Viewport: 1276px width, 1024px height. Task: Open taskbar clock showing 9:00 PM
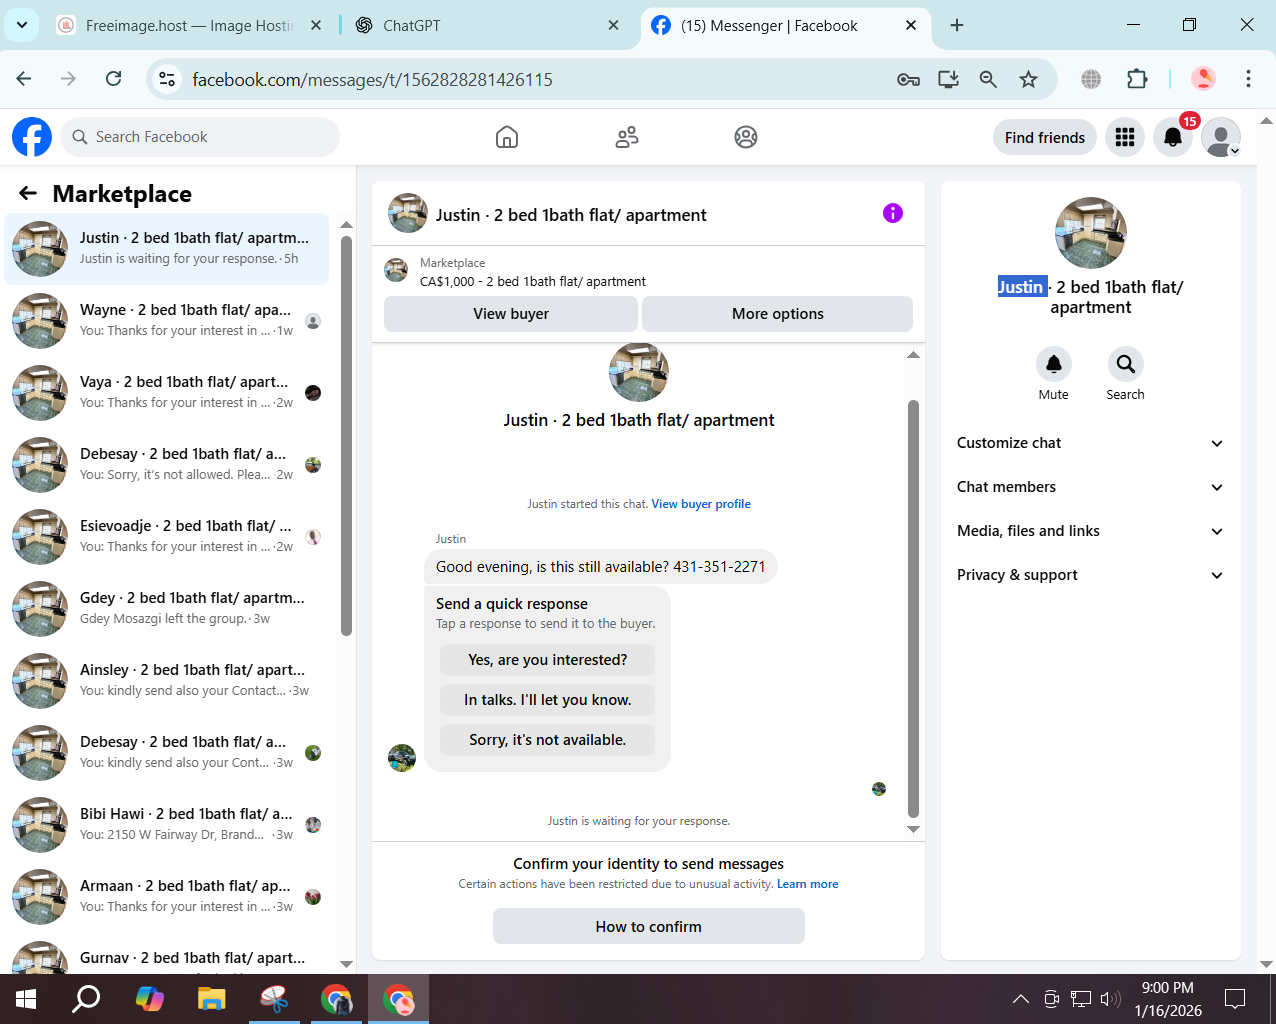(1168, 999)
